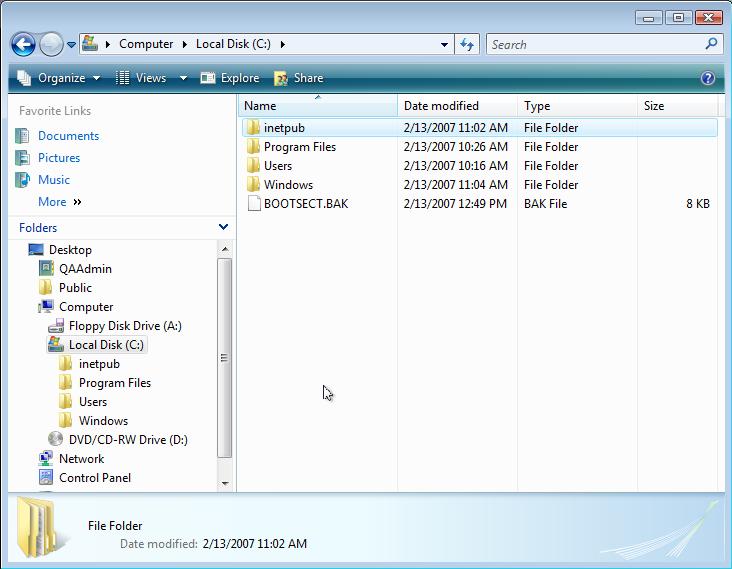Image resolution: width=732 pixels, height=569 pixels.
Task: Select inetpub in the folder tree
Action: coord(99,364)
